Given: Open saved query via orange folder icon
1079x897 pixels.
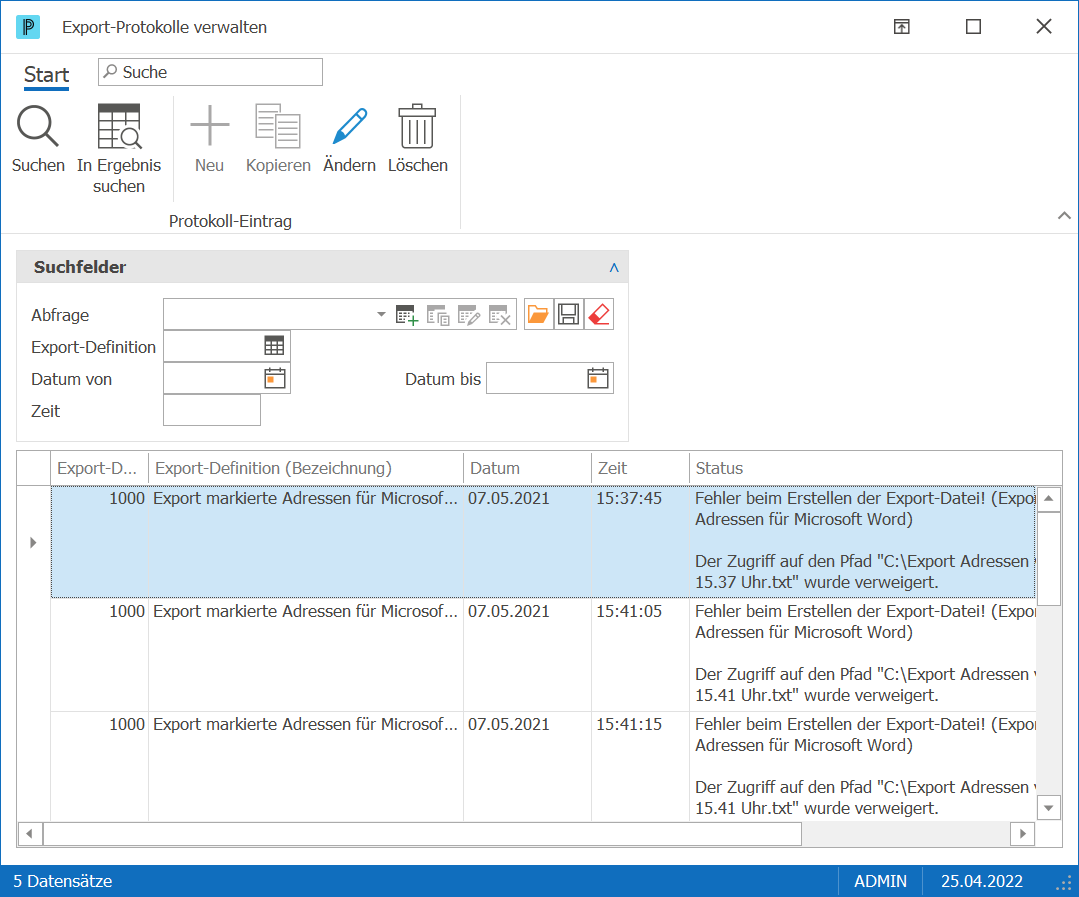Looking at the screenshot, I should pyautogui.click(x=538, y=314).
